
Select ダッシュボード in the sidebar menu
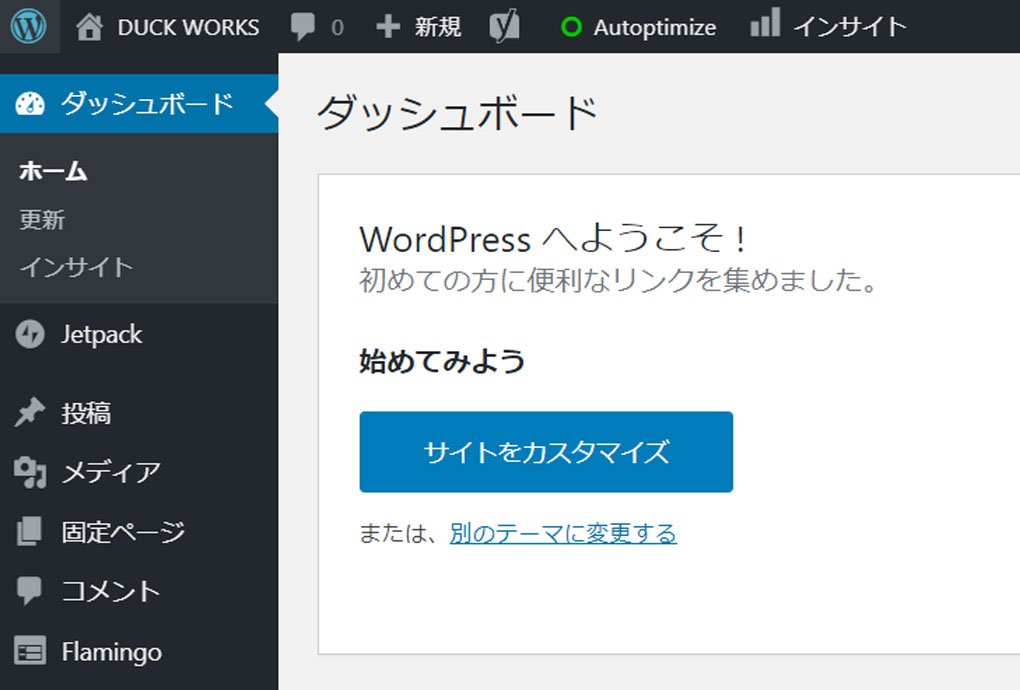click(x=148, y=104)
